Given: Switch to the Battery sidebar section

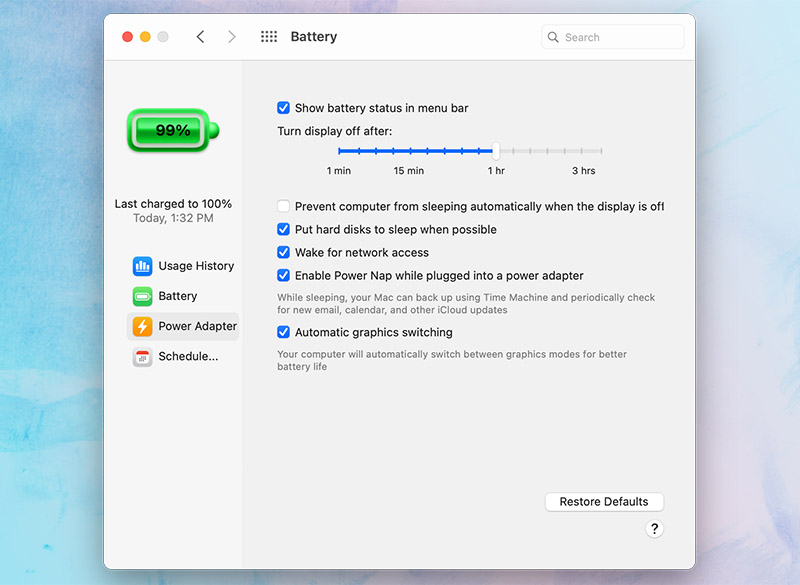Looking at the screenshot, I should [x=178, y=296].
